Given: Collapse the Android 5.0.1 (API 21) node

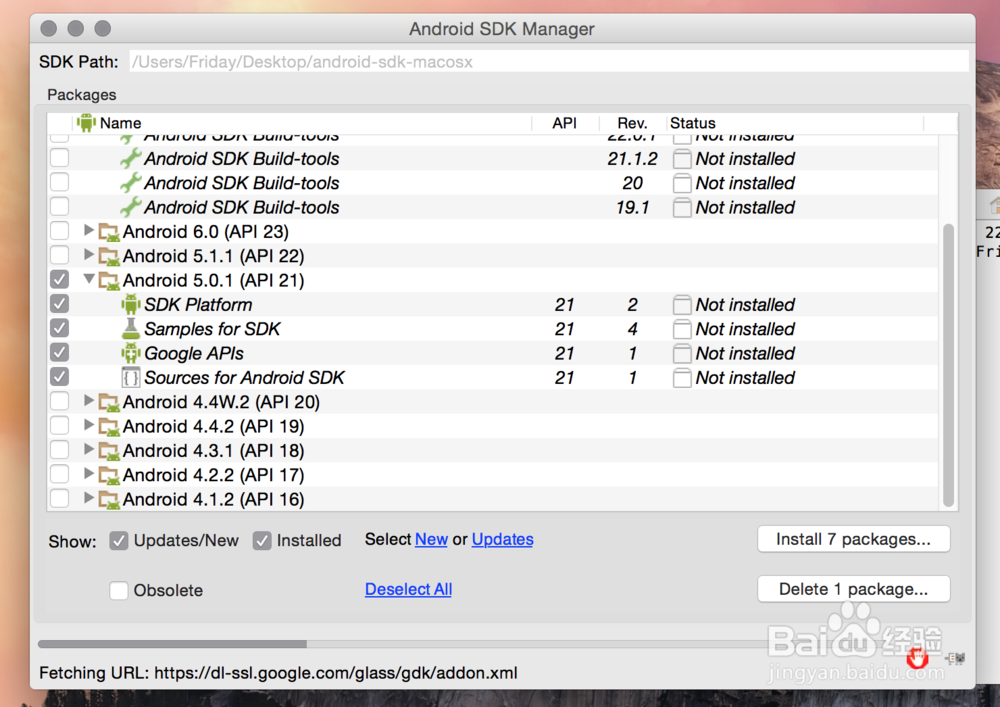Looking at the screenshot, I should [x=89, y=279].
